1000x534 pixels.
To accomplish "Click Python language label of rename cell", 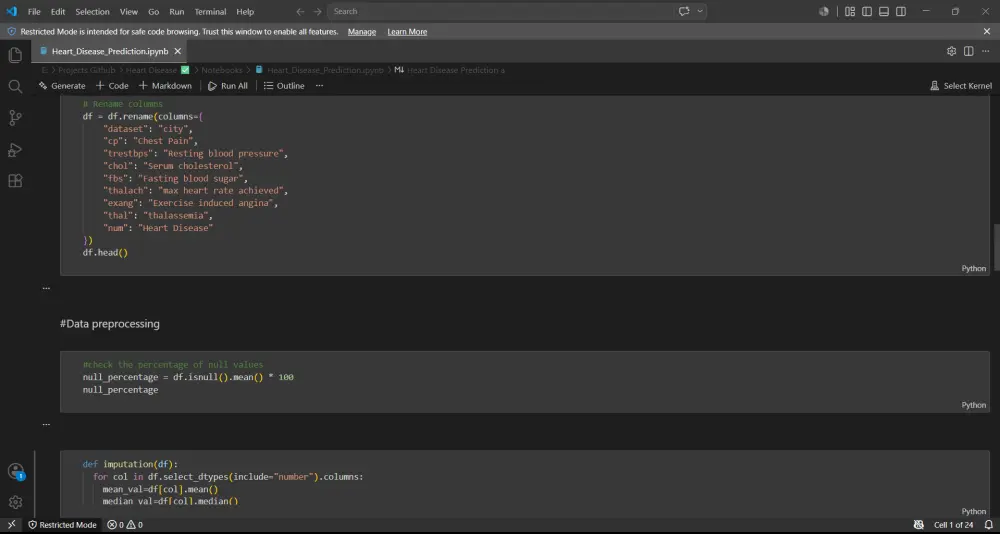I will (973, 269).
